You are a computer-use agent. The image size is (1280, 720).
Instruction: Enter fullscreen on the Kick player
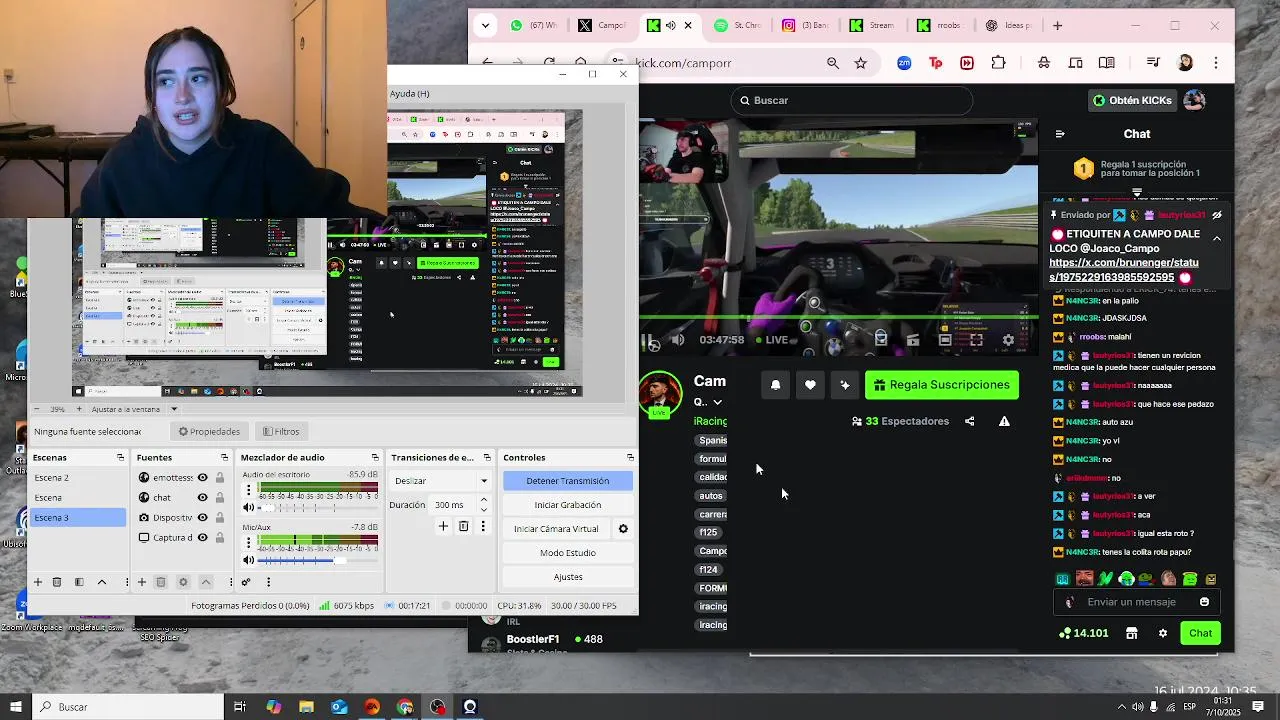click(x=976, y=340)
